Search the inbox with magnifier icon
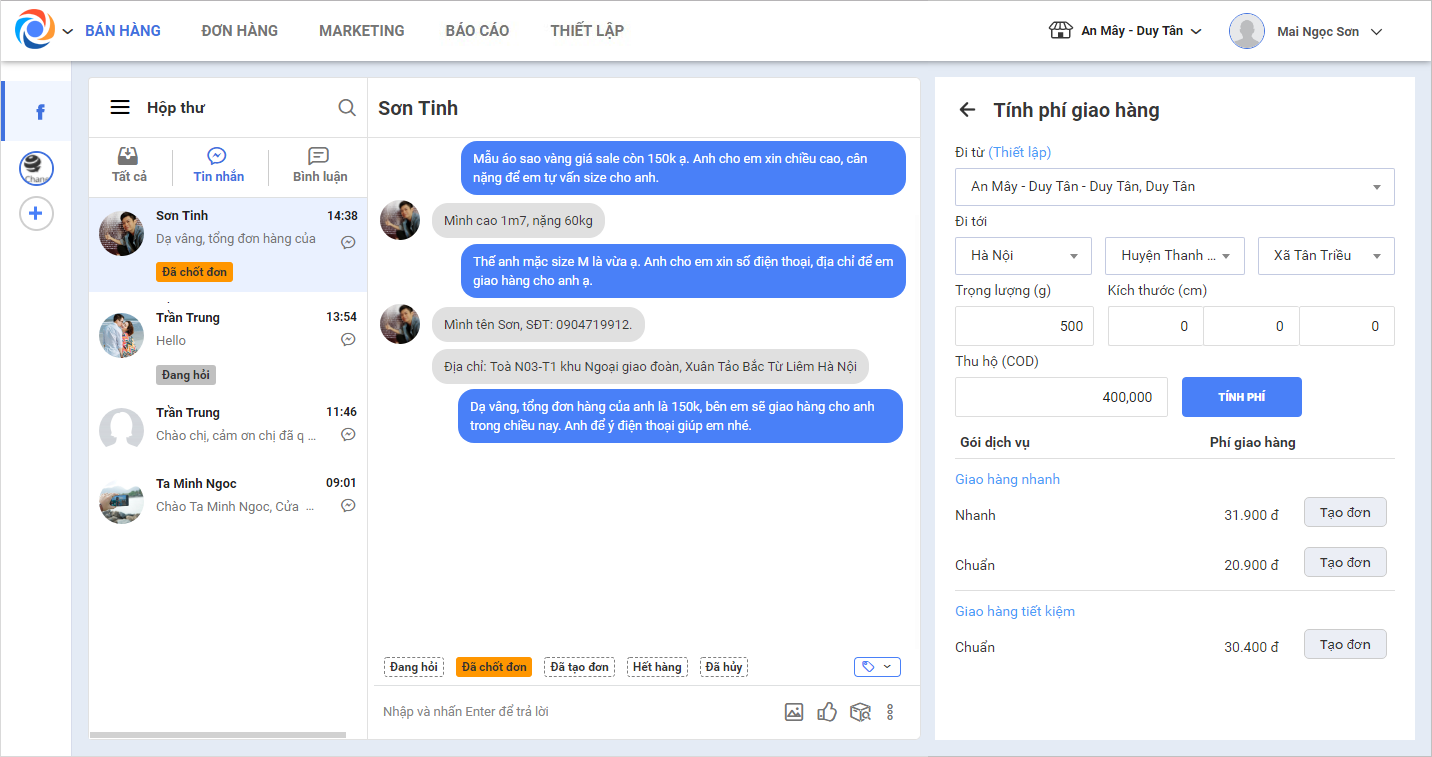The width and height of the screenshot is (1432, 757). click(347, 108)
